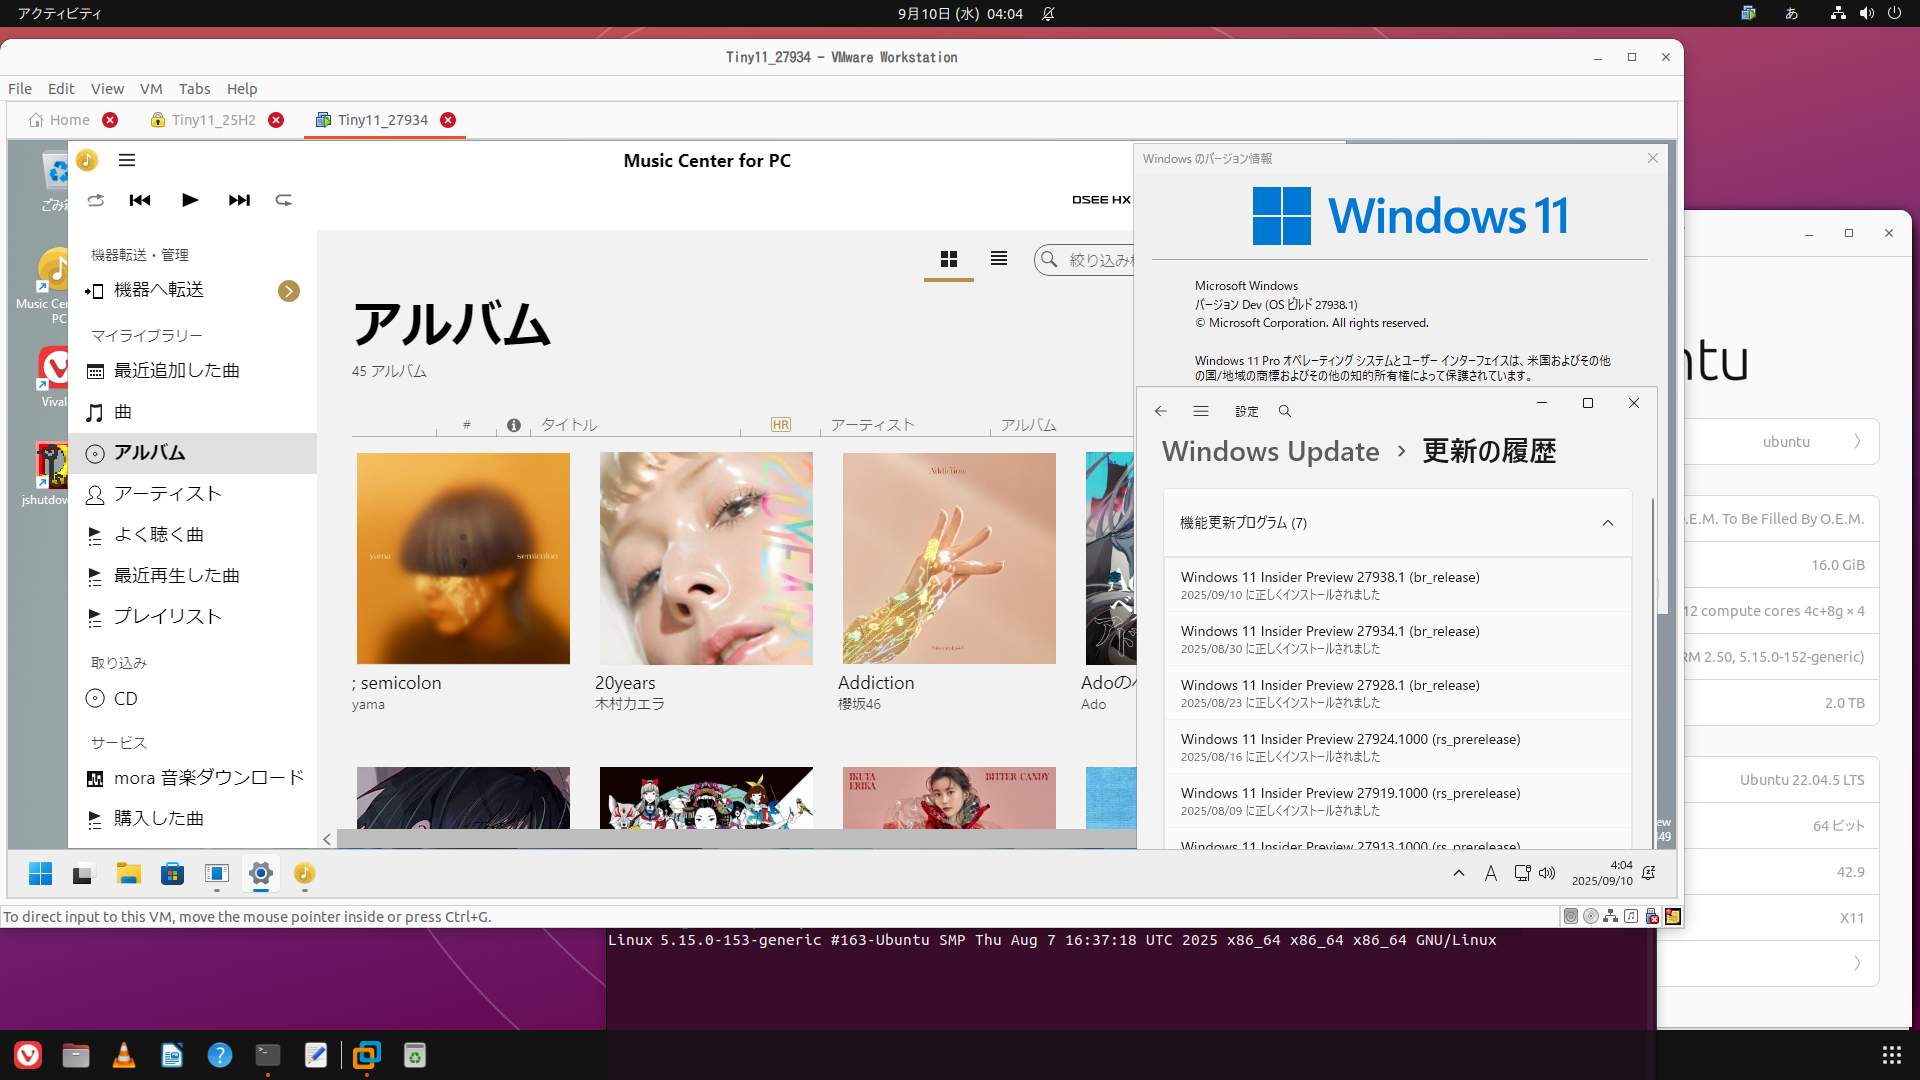Open the VMware VM menu

click(x=151, y=88)
